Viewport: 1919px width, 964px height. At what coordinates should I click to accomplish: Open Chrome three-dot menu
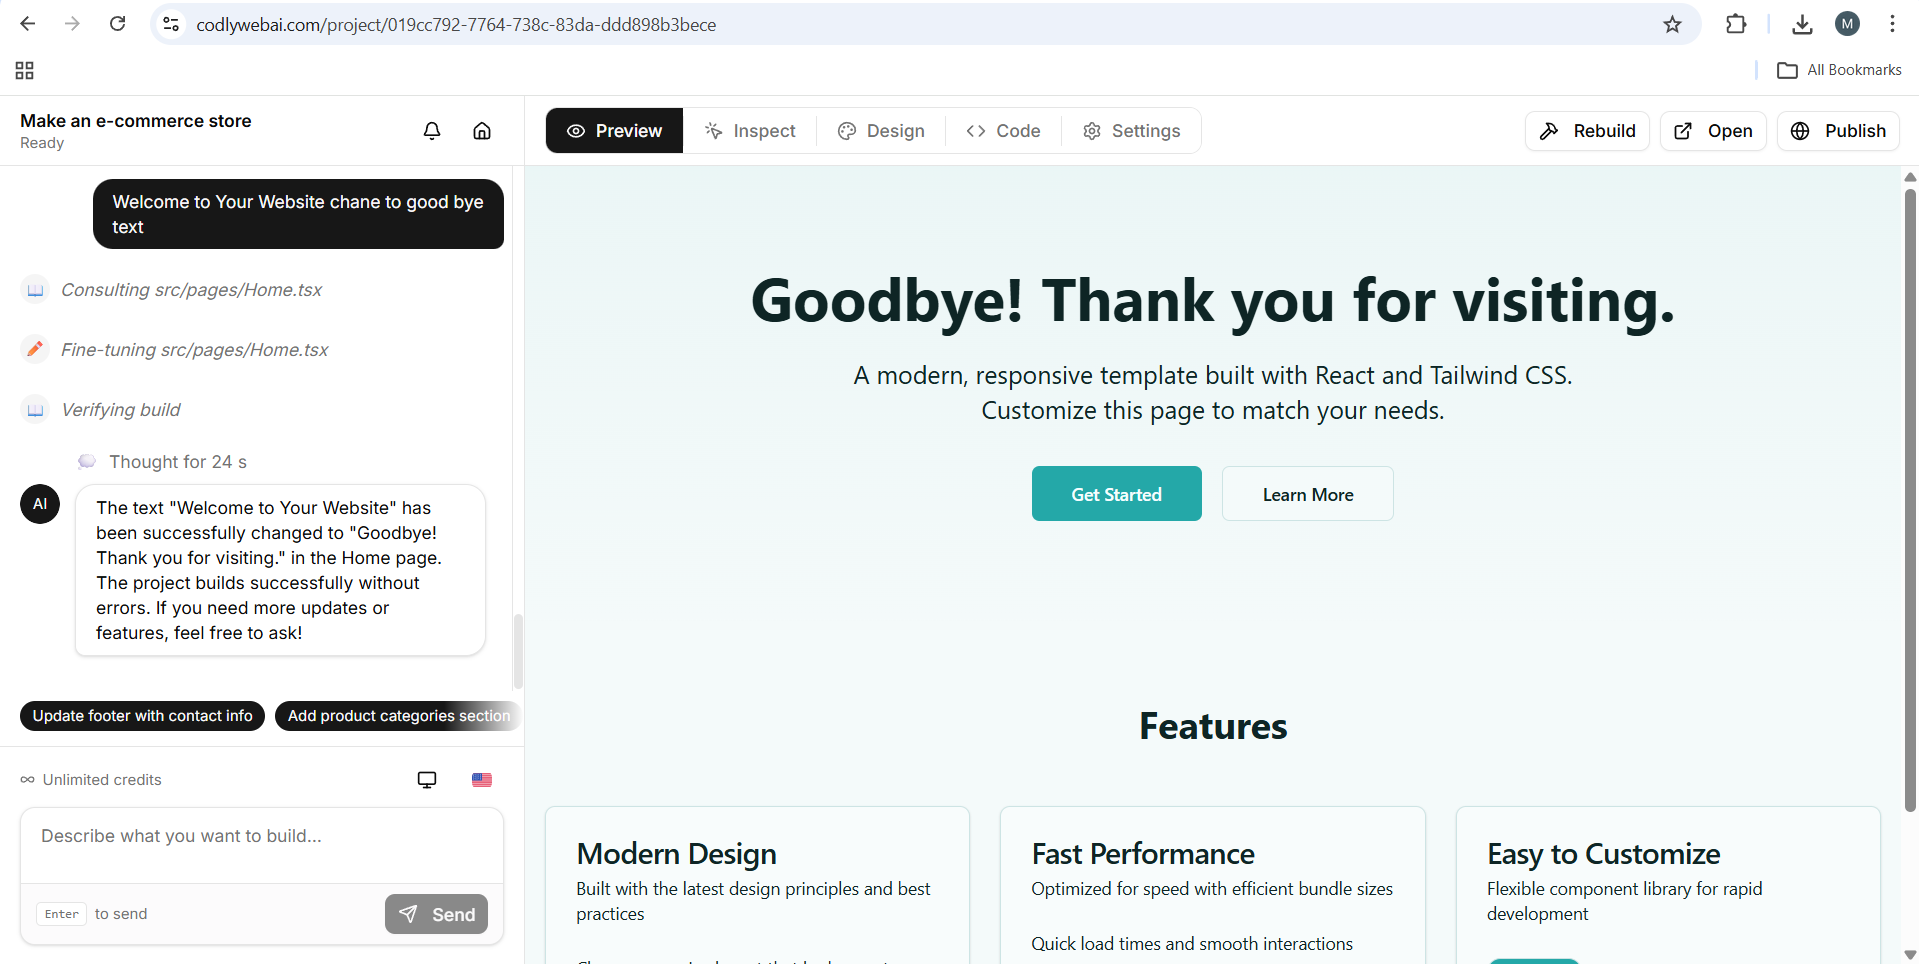pos(1892,24)
